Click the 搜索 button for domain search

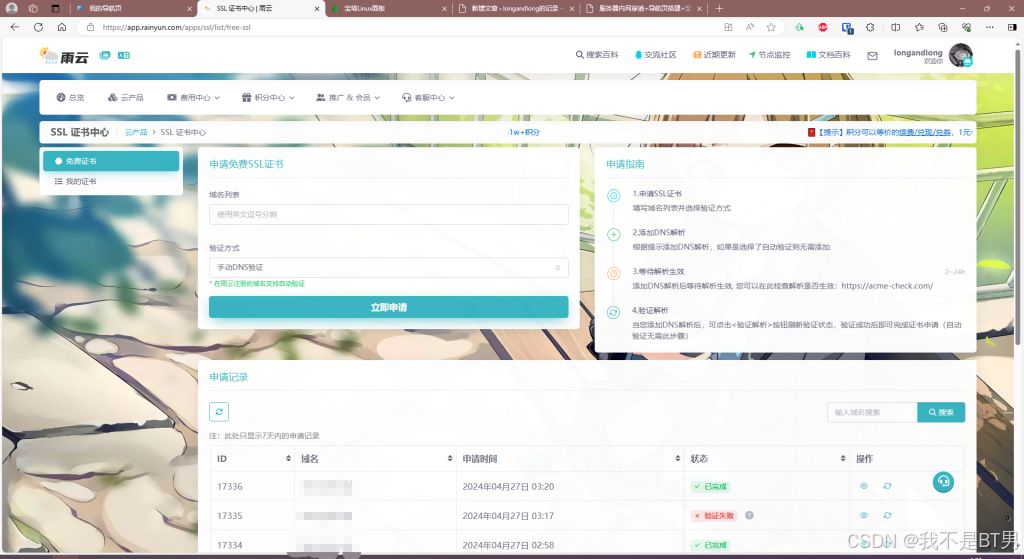click(x=941, y=412)
